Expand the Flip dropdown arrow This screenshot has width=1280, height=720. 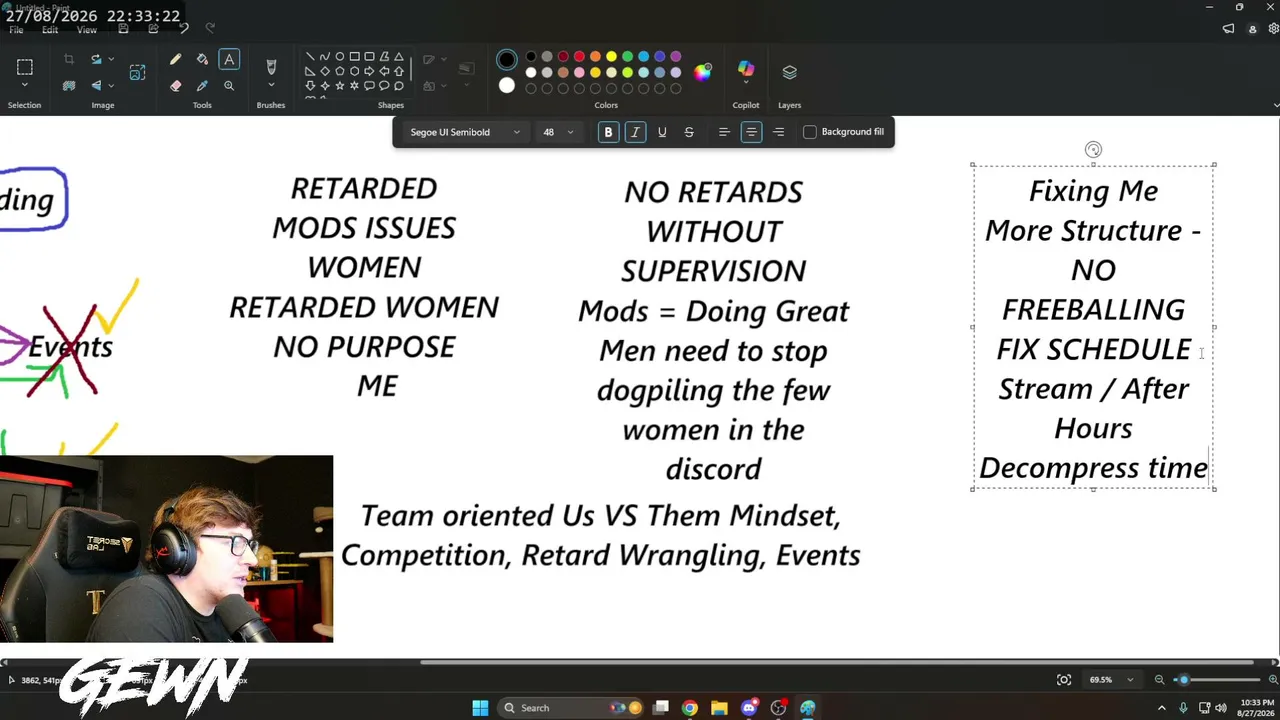[x=111, y=86]
